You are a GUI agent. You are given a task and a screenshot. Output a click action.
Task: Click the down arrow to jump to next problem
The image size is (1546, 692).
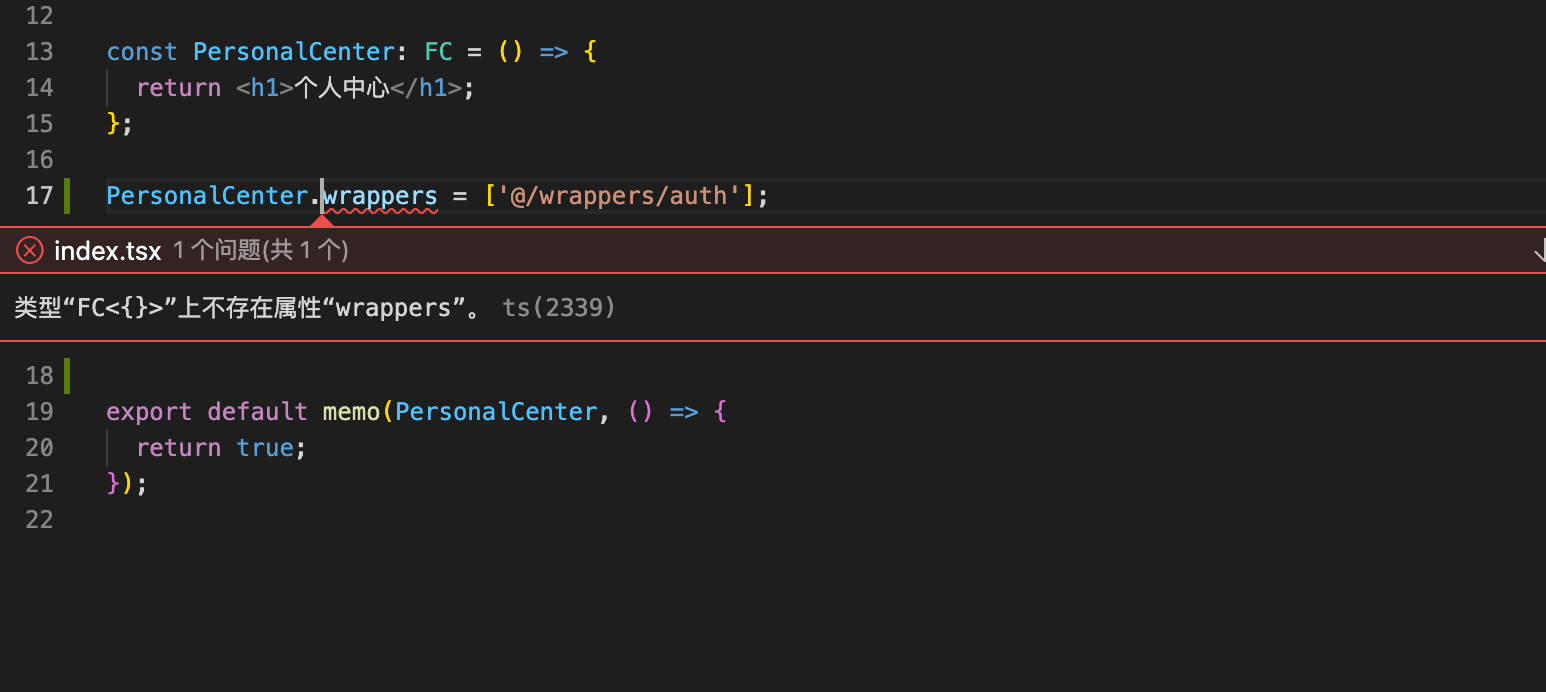point(1541,250)
